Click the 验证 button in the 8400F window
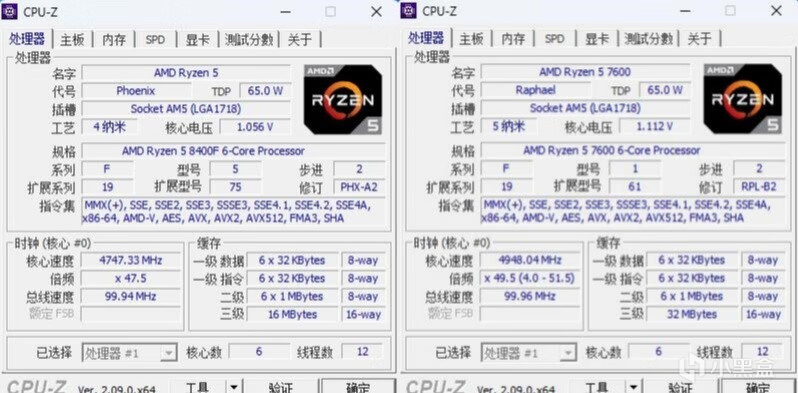Viewport: 798px width, 393px height. [x=280, y=386]
